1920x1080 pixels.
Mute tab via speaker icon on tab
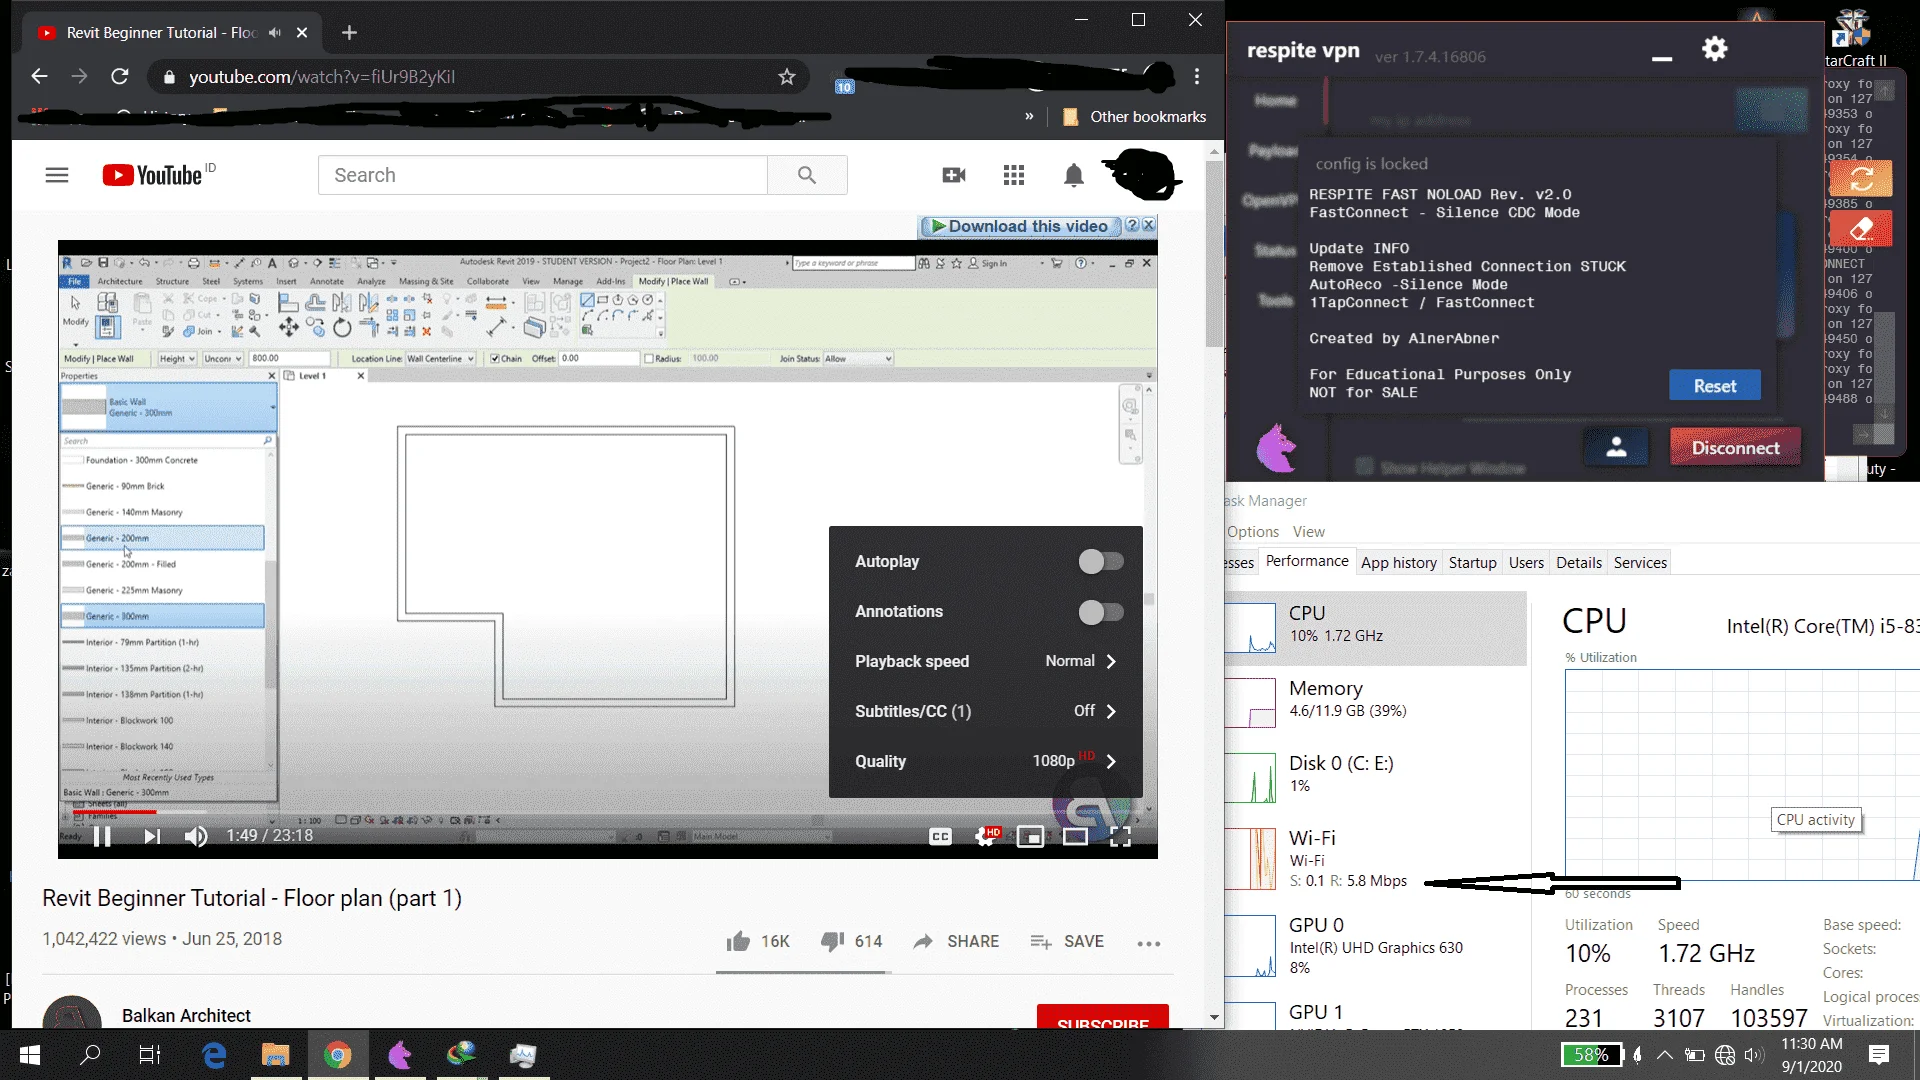(275, 33)
